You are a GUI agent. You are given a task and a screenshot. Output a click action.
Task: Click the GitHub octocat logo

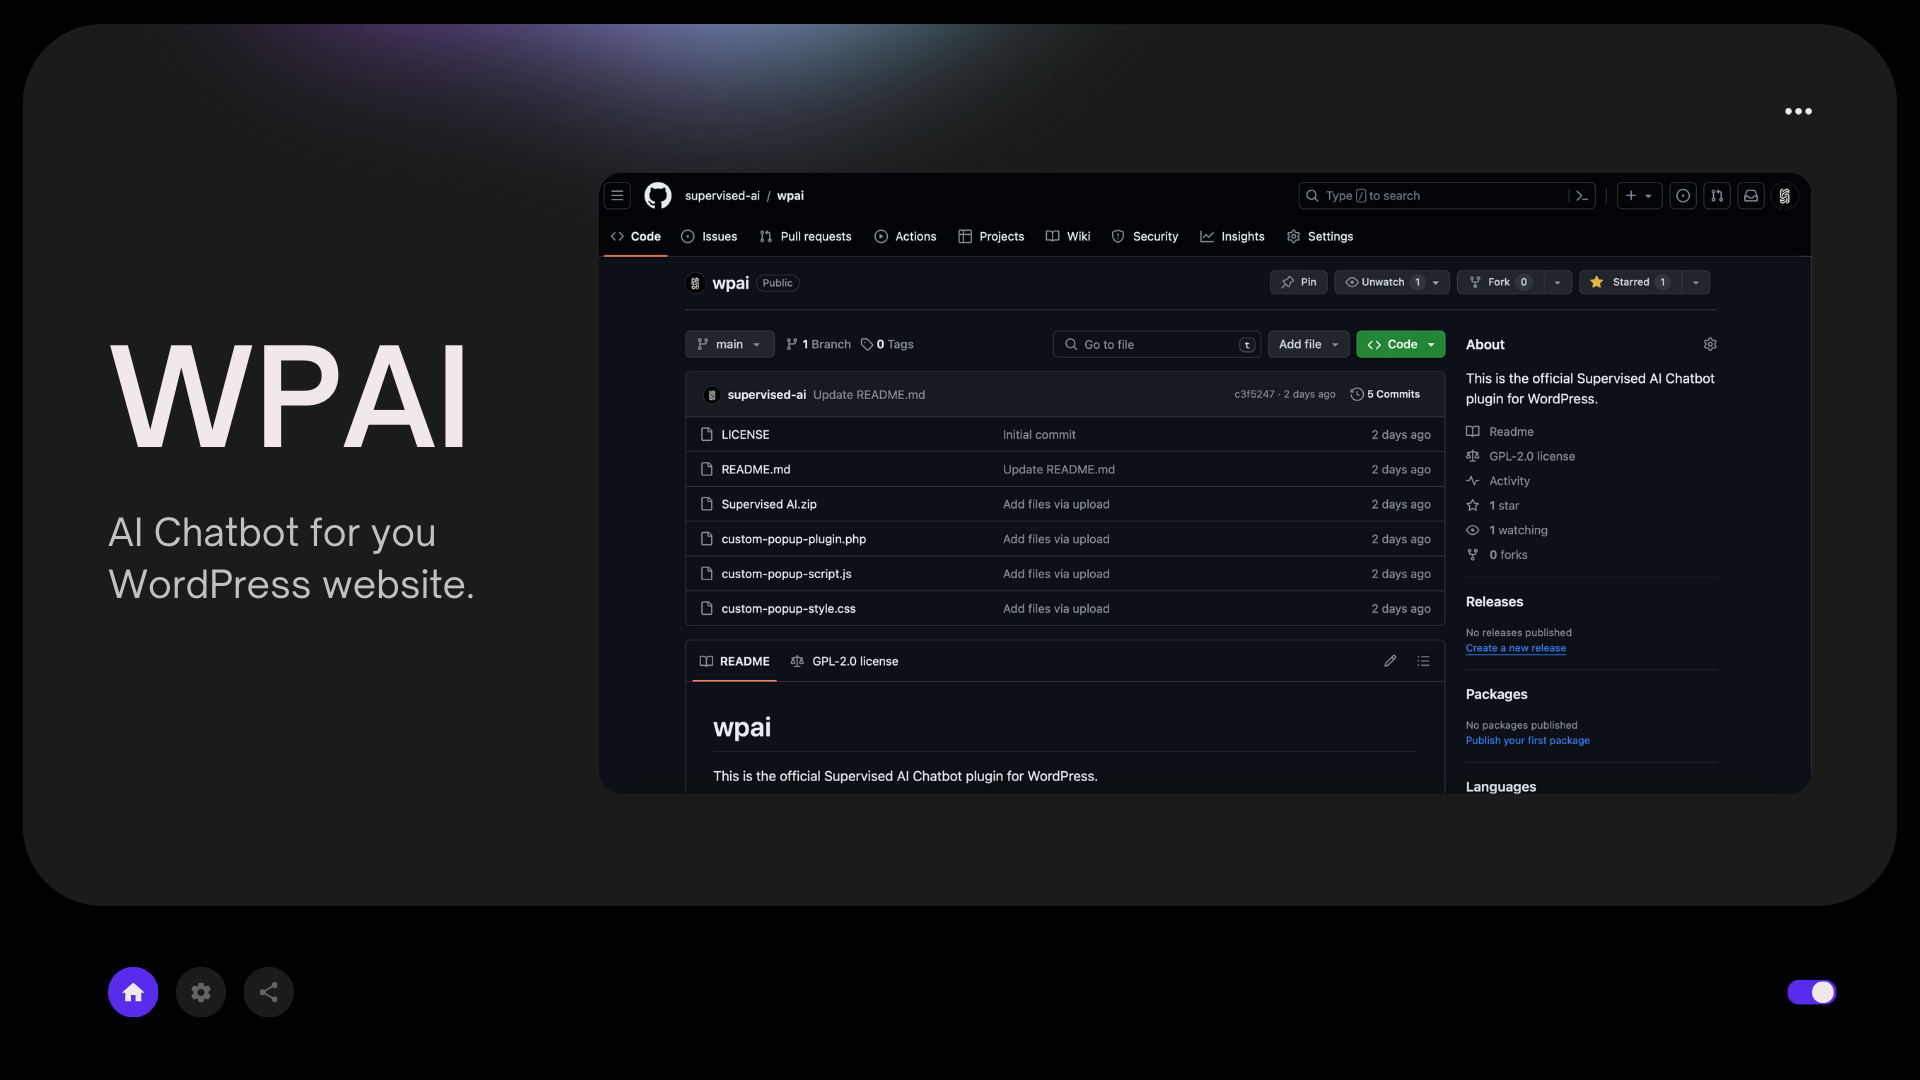[x=658, y=196]
